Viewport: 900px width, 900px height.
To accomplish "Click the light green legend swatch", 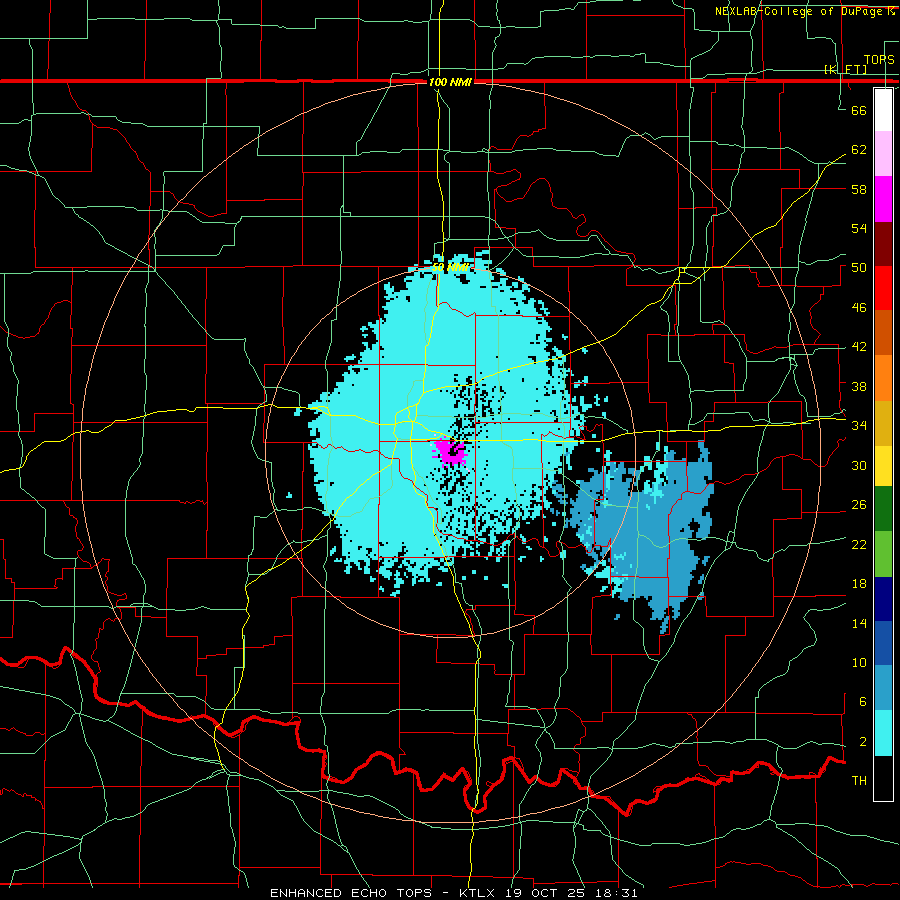I will (883, 554).
